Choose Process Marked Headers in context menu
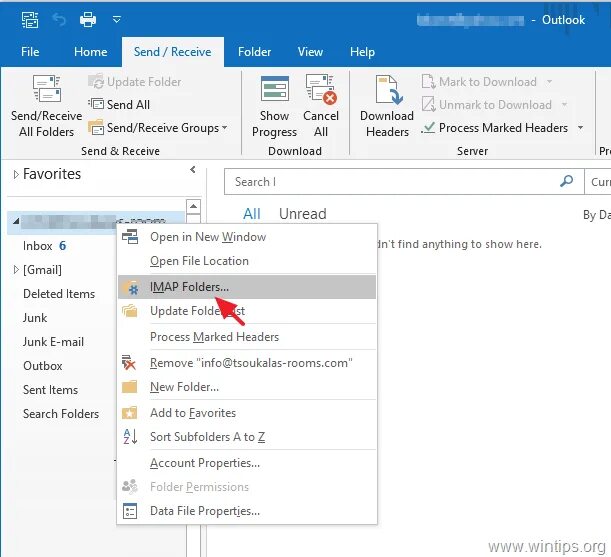 coord(247,337)
